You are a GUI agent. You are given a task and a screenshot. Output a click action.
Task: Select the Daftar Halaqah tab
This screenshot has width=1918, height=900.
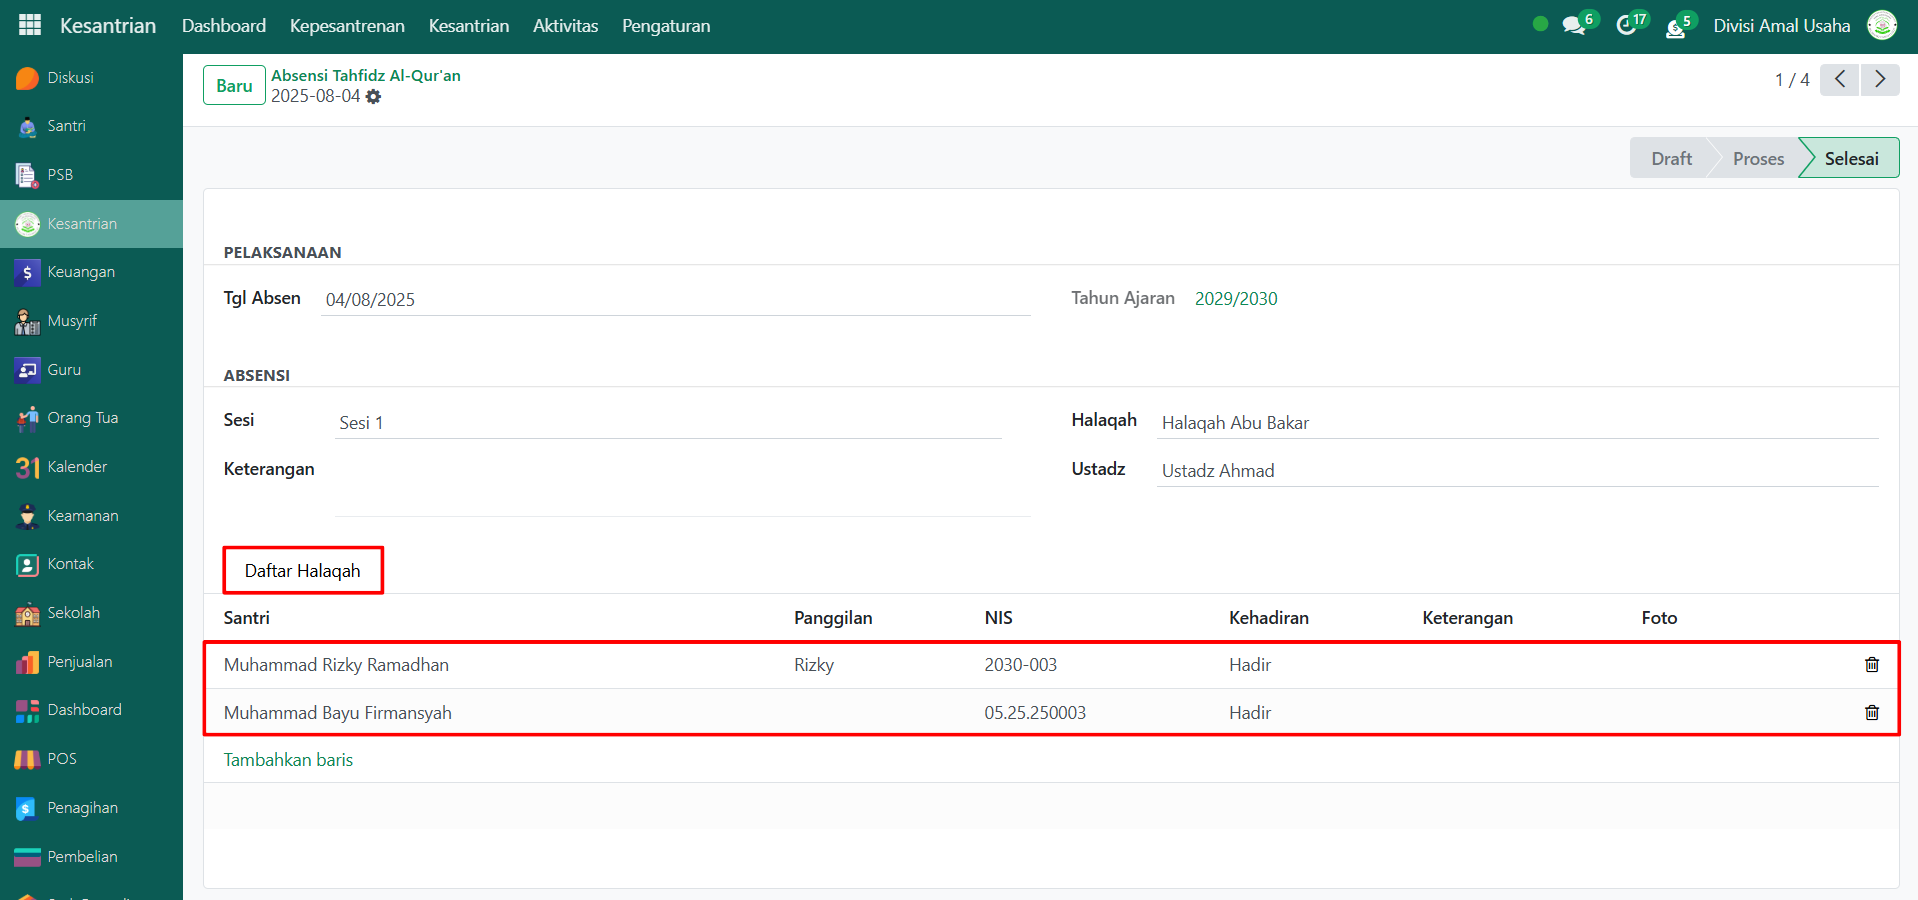pyautogui.click(x=302, y=571)
